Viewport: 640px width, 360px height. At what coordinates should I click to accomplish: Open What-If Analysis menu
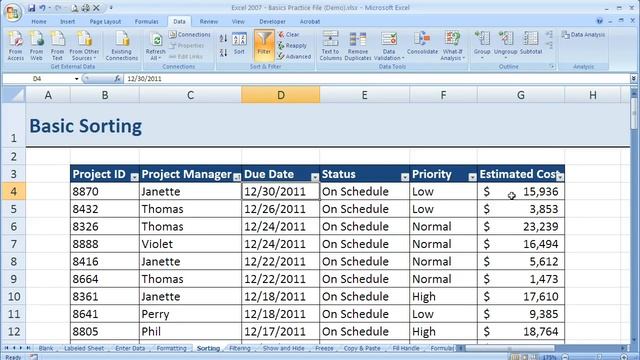coord(452,46)
